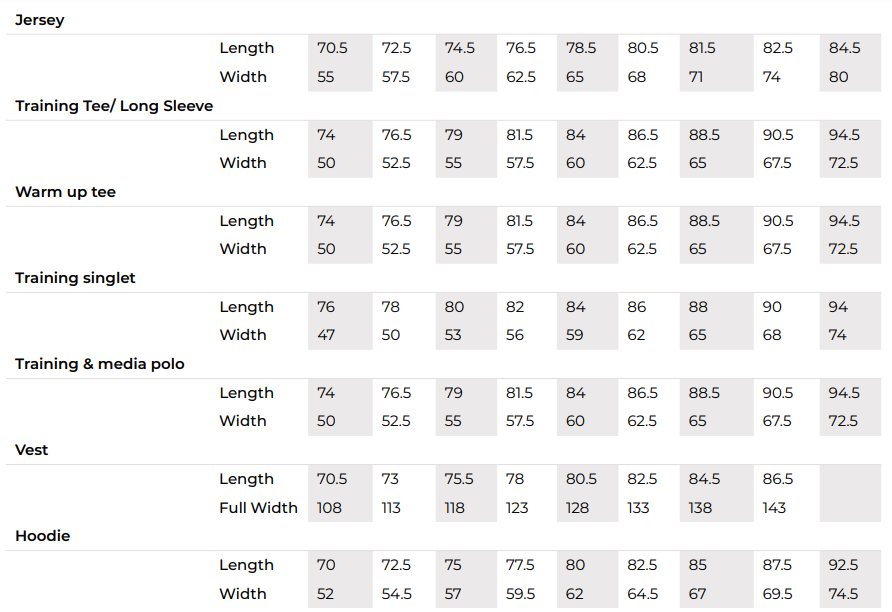This screenshot has height=612, width=892.
Task: Click the Full Width row label
Action: click(258, 508)
